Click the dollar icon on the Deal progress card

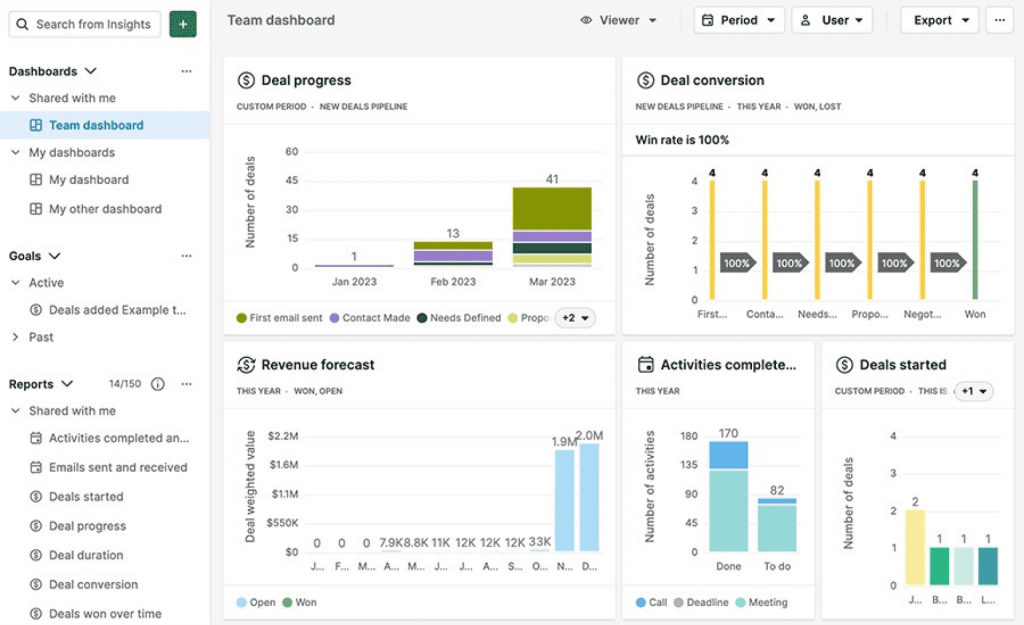click(244, 80)
